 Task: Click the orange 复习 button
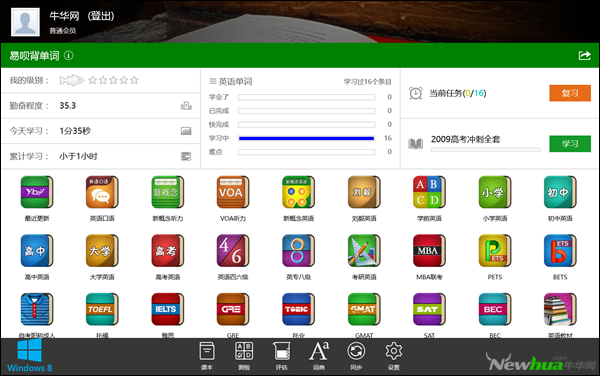pos(570,93)
